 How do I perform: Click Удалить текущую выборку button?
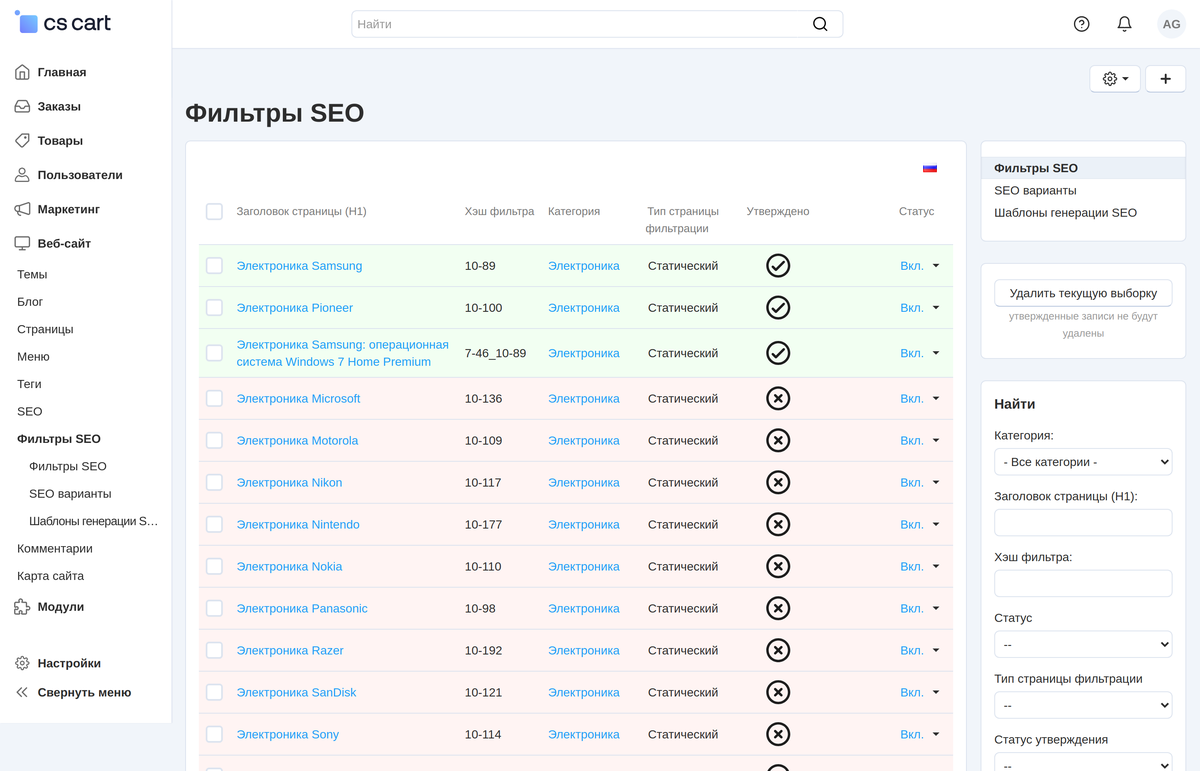[1083, 293]
